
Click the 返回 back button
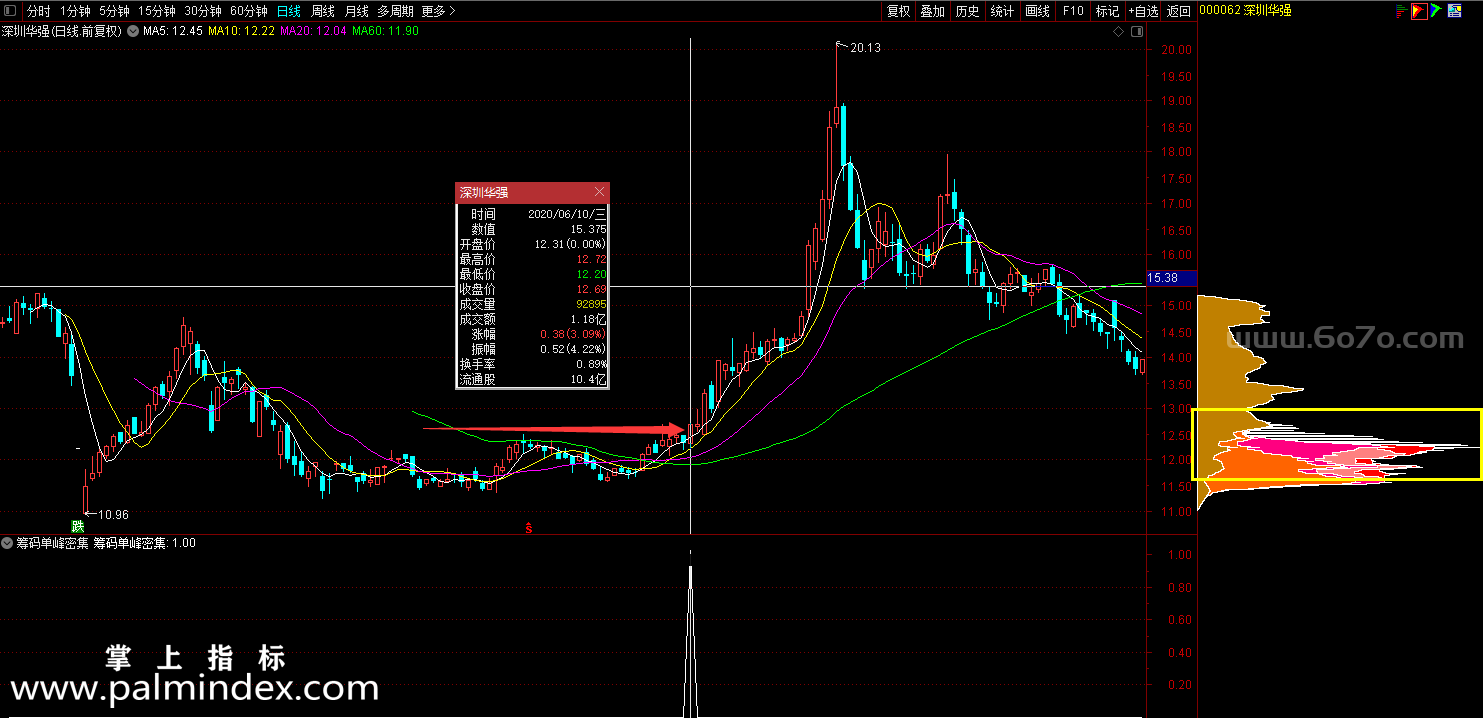(1178, 11)
